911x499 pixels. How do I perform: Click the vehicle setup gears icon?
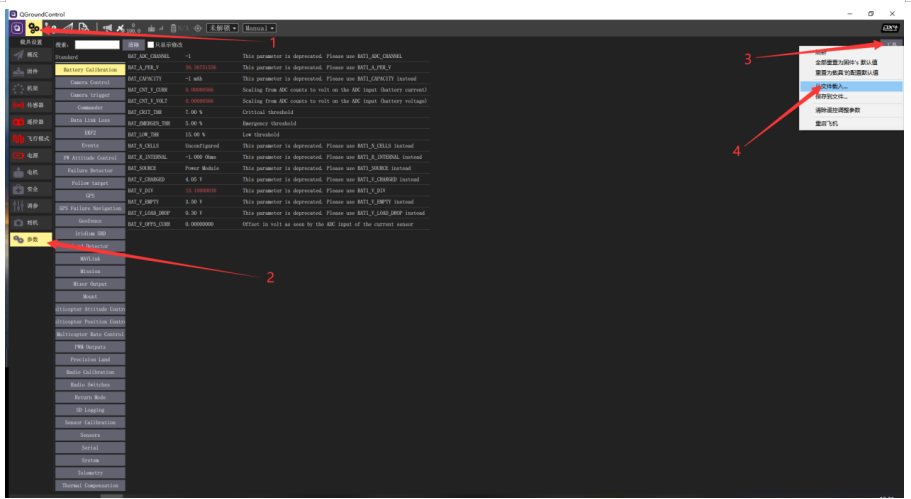34,28
